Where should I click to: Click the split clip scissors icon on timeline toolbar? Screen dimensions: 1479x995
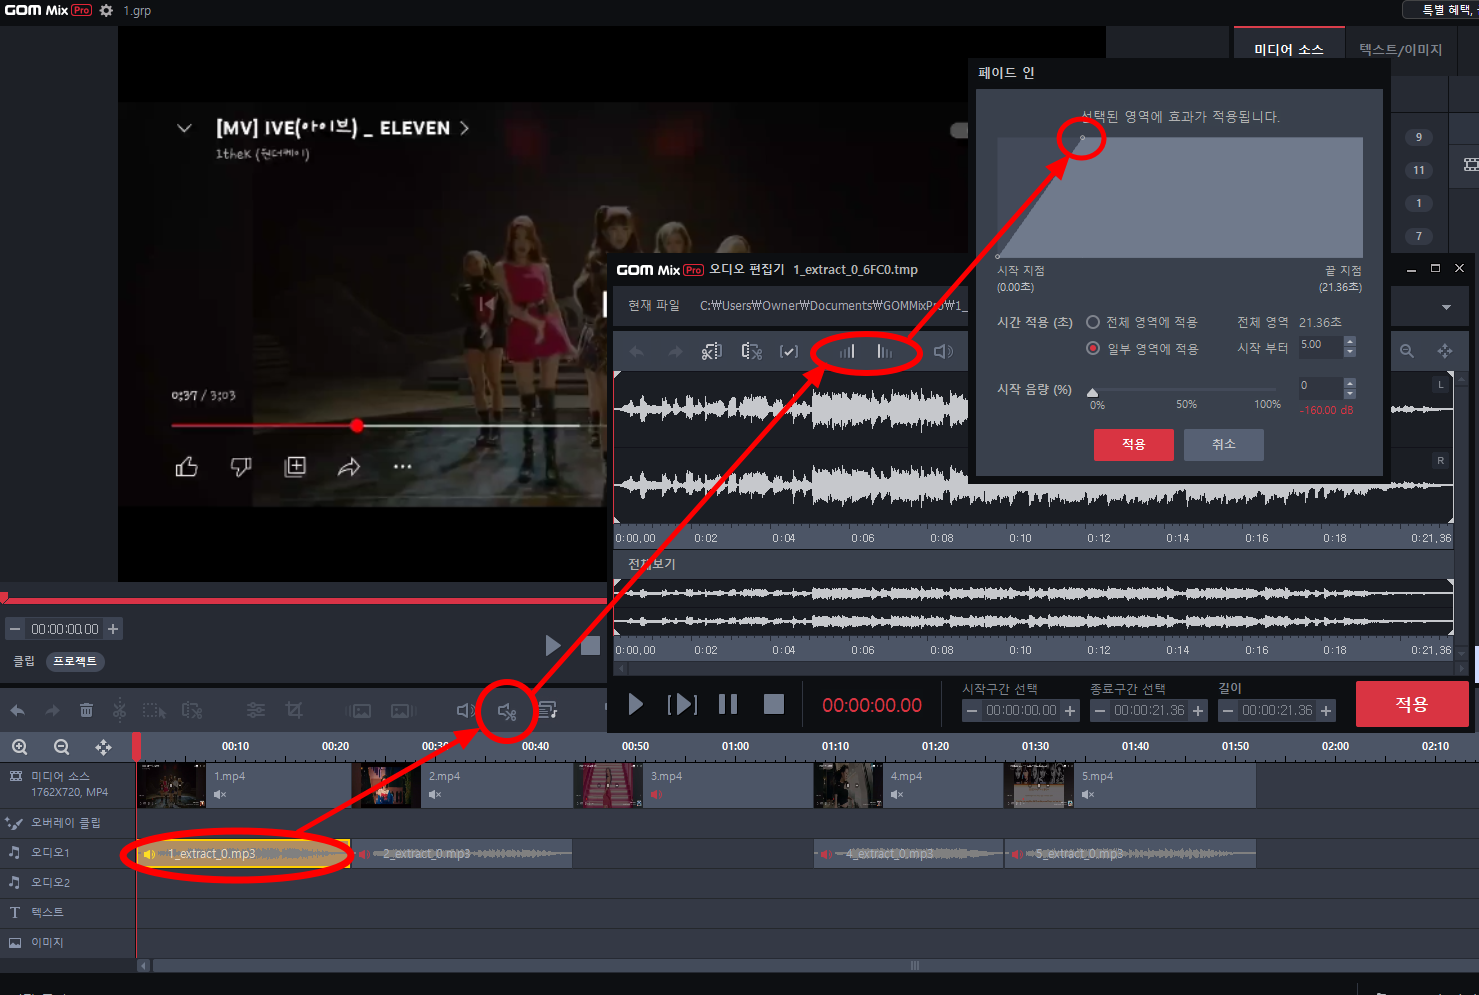pyautogui.click(x=119, y=710)
